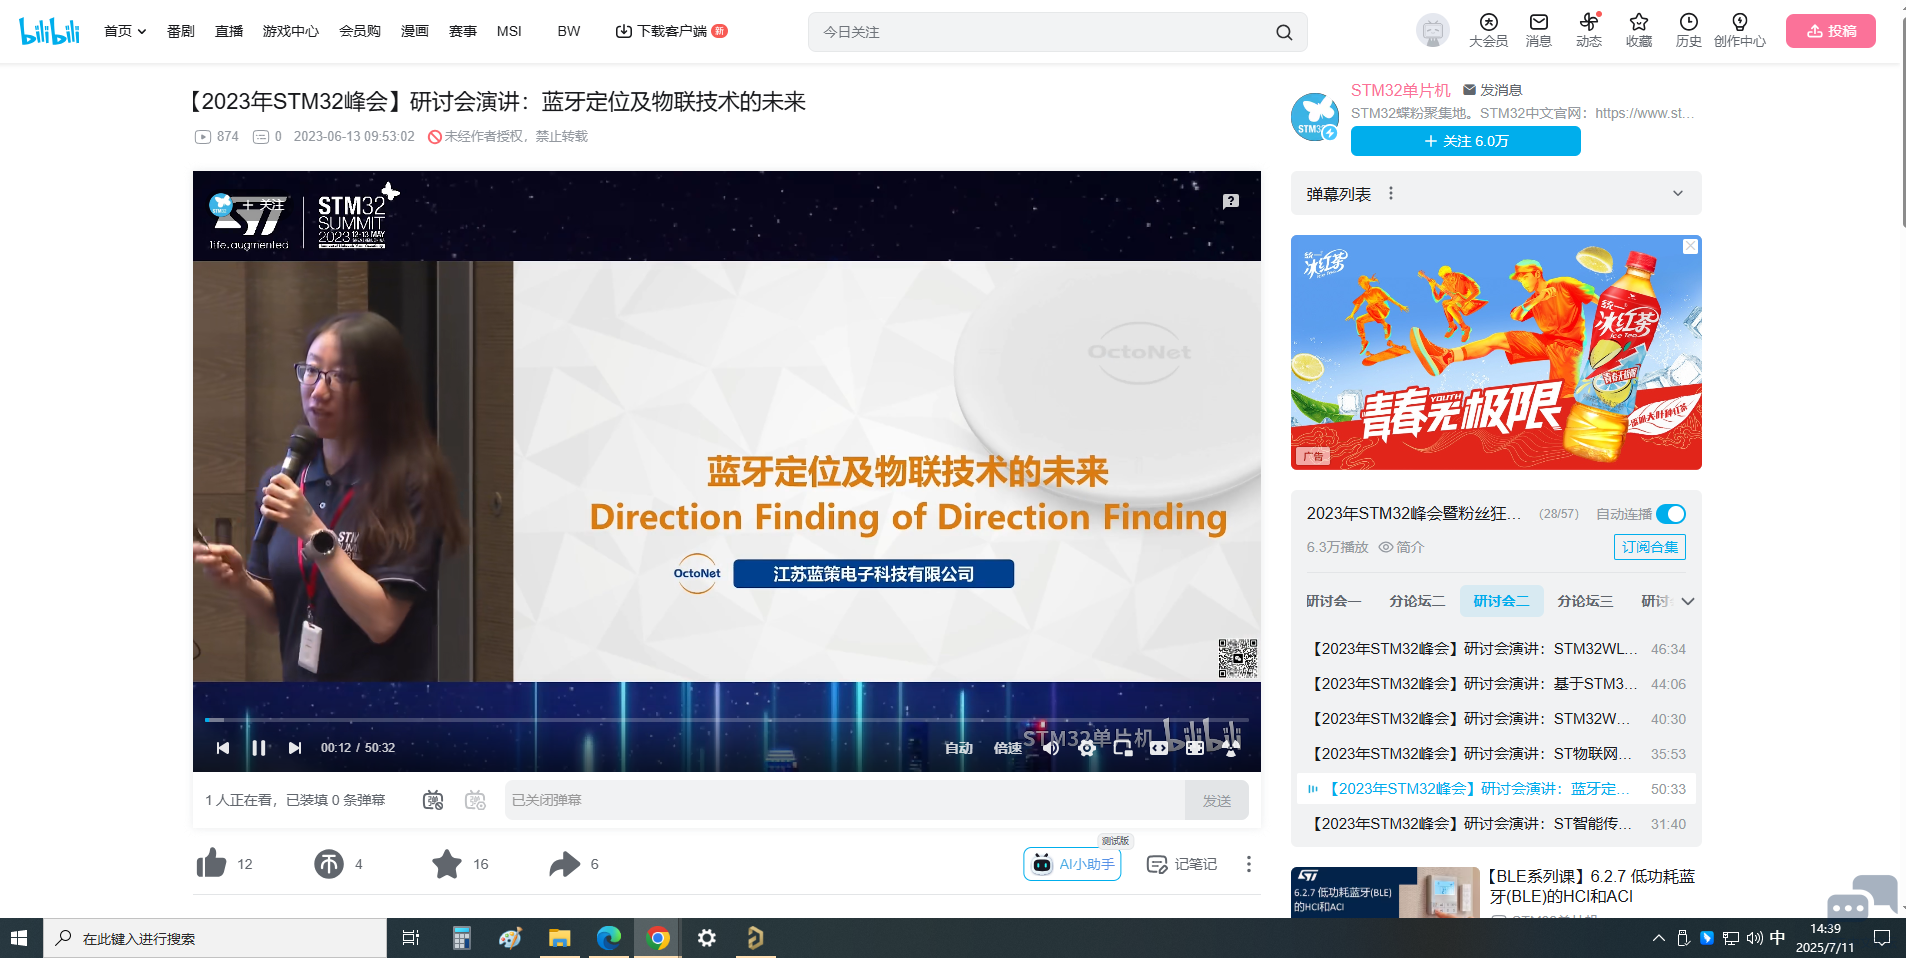This screenshot has width=1906, height=958.
Task: Open the 消息 messages icon
Action: click(x=1539, y=31)
